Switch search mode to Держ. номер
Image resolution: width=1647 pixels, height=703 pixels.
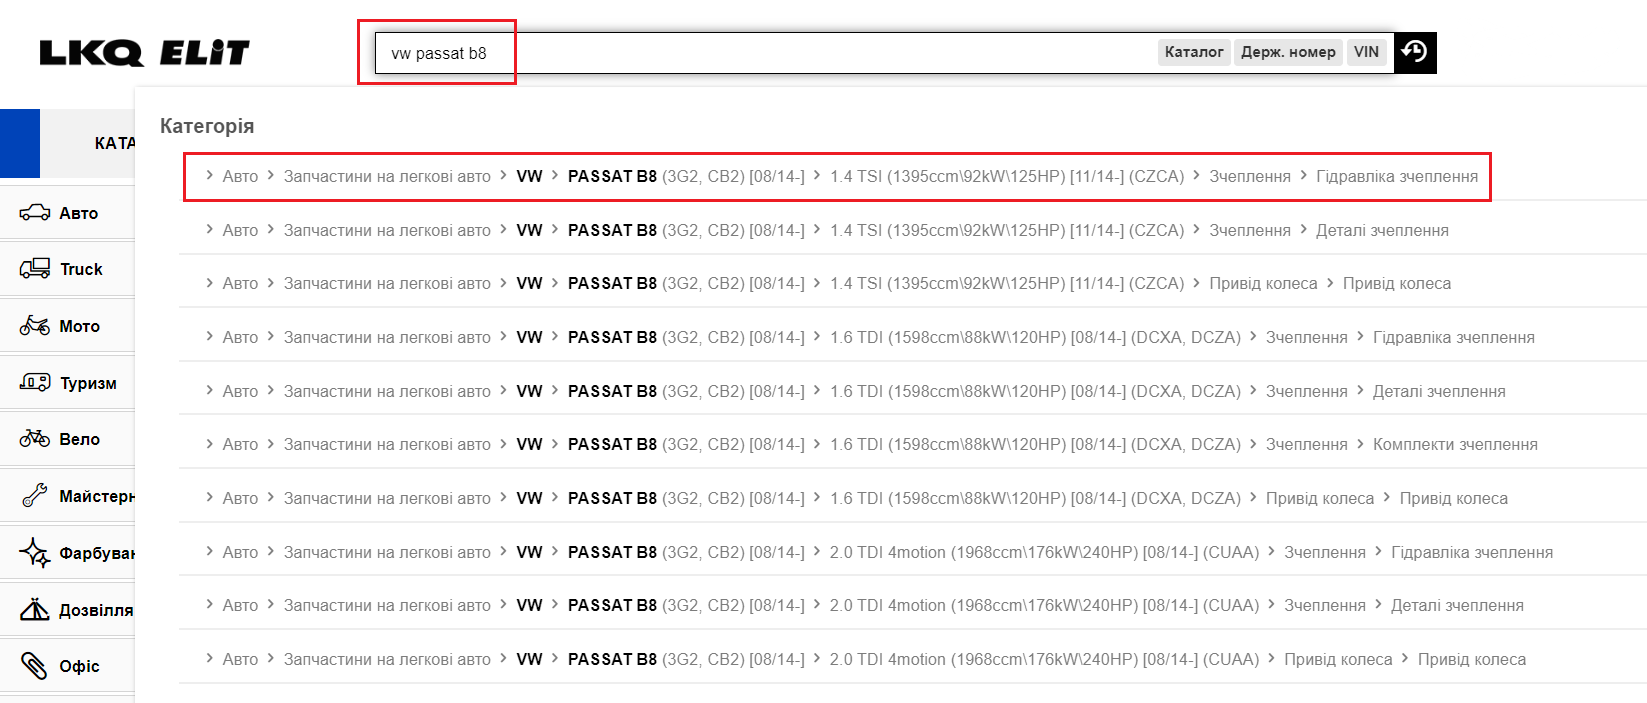point(1288,52)
